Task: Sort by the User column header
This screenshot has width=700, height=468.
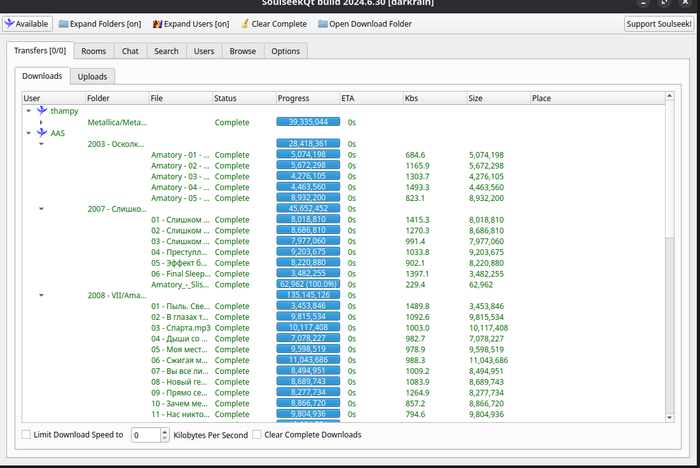Action: click(54, 98)
